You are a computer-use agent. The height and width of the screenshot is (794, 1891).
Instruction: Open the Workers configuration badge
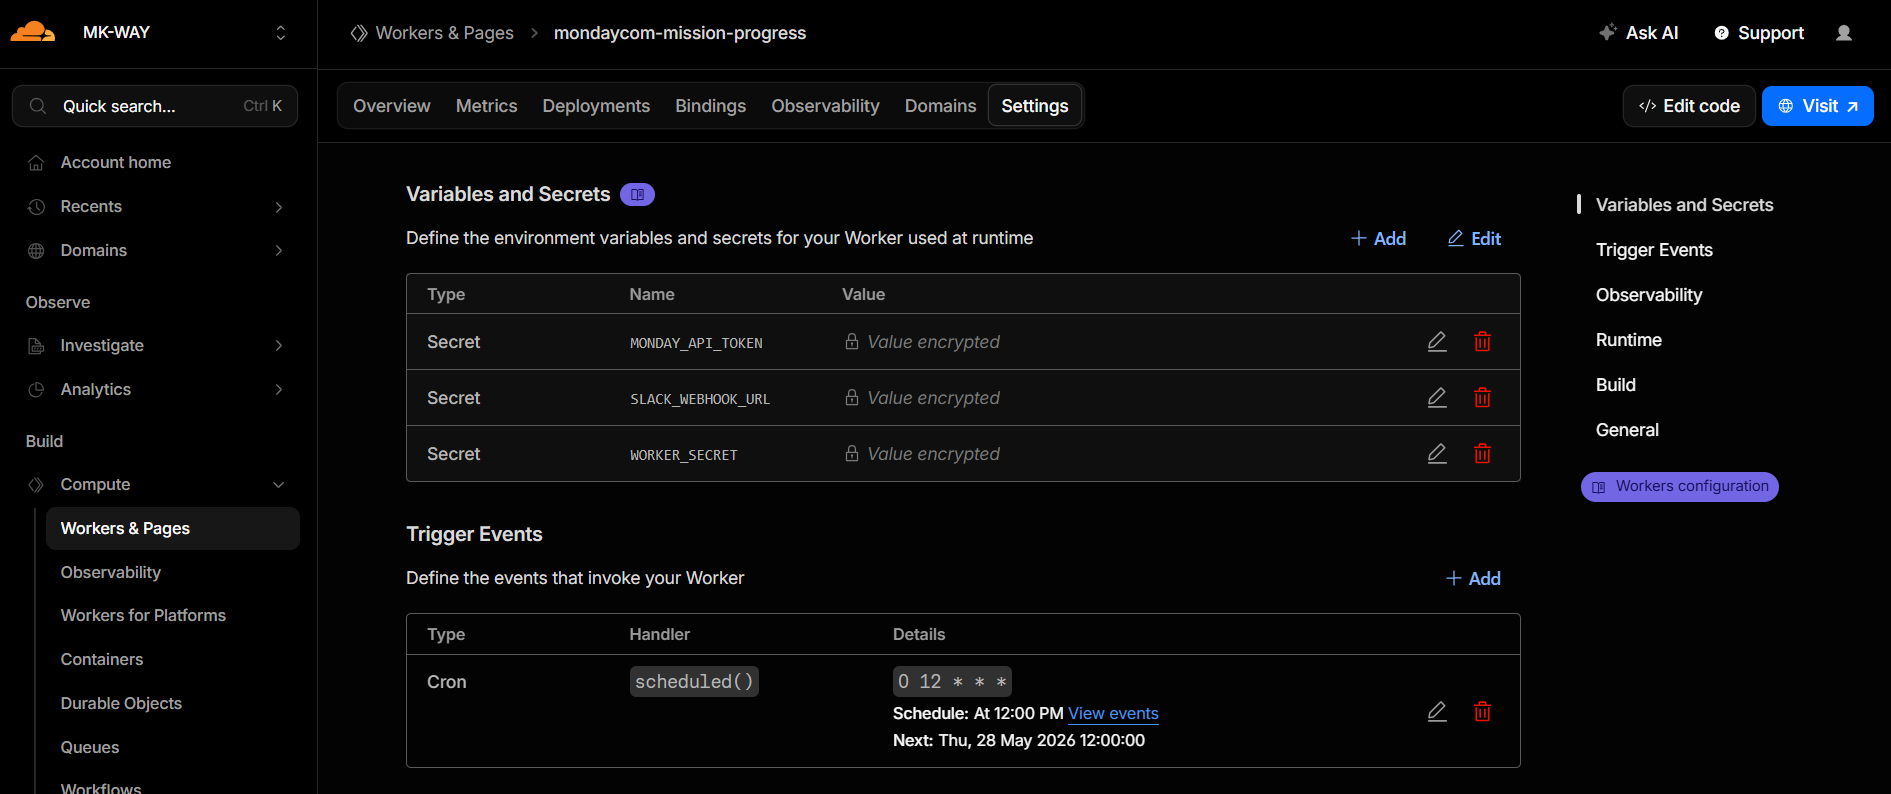pyautogui.click(x=1680, y=487)
